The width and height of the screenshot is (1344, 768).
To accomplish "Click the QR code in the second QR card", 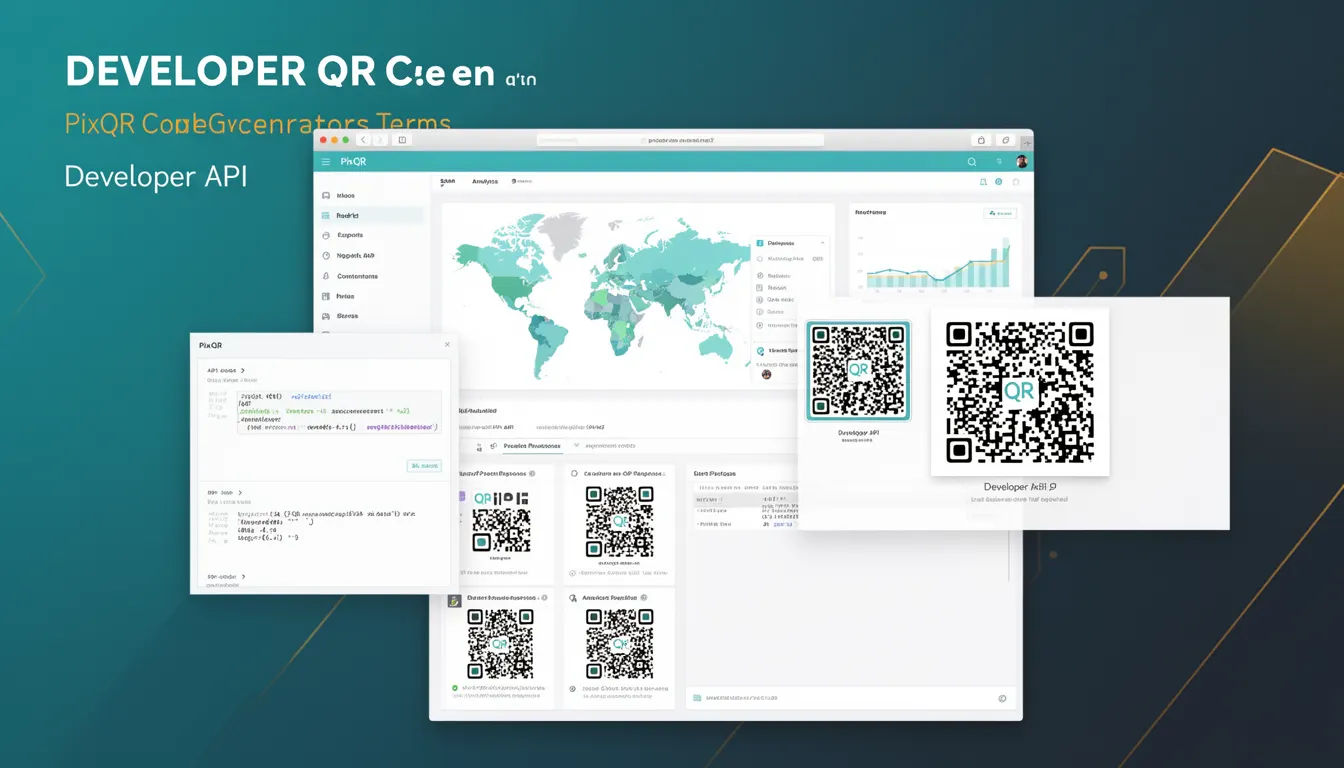I will [x=619, y=521].
